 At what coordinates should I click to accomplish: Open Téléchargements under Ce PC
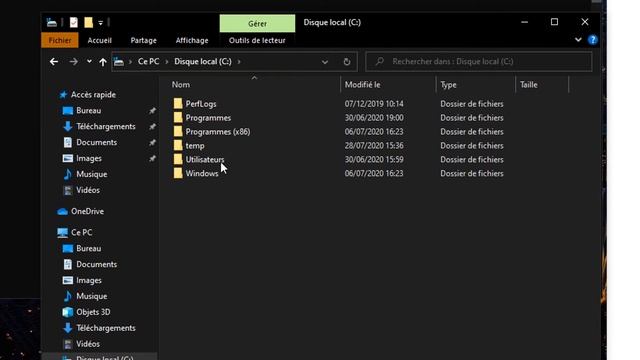106,328
